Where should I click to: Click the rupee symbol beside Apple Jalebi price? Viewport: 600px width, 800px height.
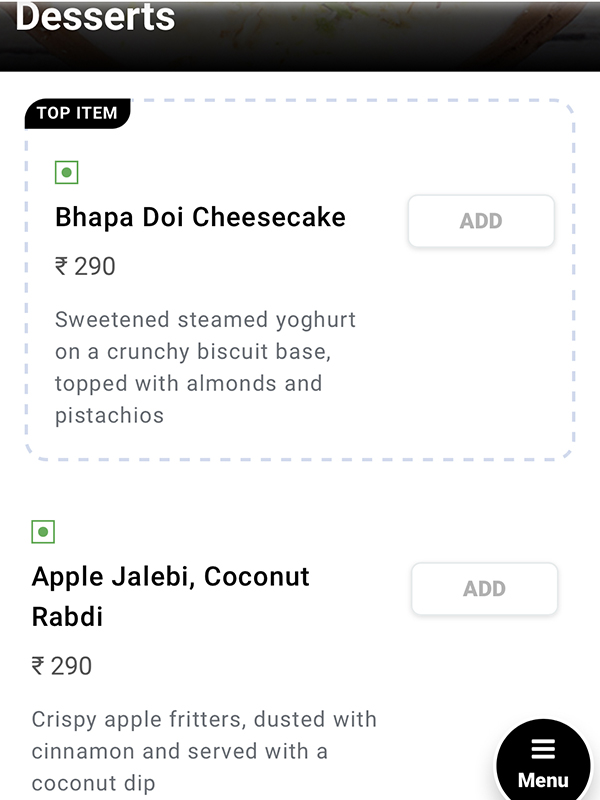[x=39, y=666]
